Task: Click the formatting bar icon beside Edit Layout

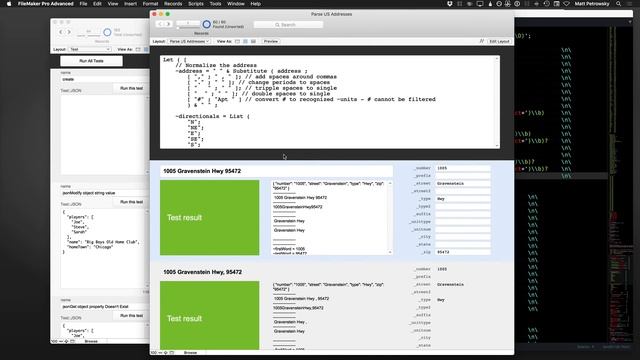Action: (x=482, y=41)
